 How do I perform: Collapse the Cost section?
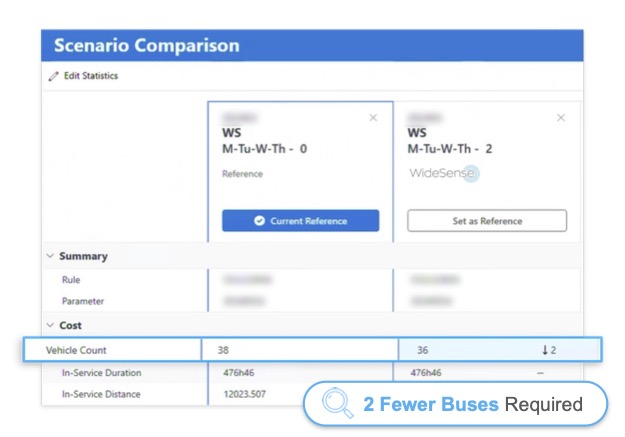51,325
